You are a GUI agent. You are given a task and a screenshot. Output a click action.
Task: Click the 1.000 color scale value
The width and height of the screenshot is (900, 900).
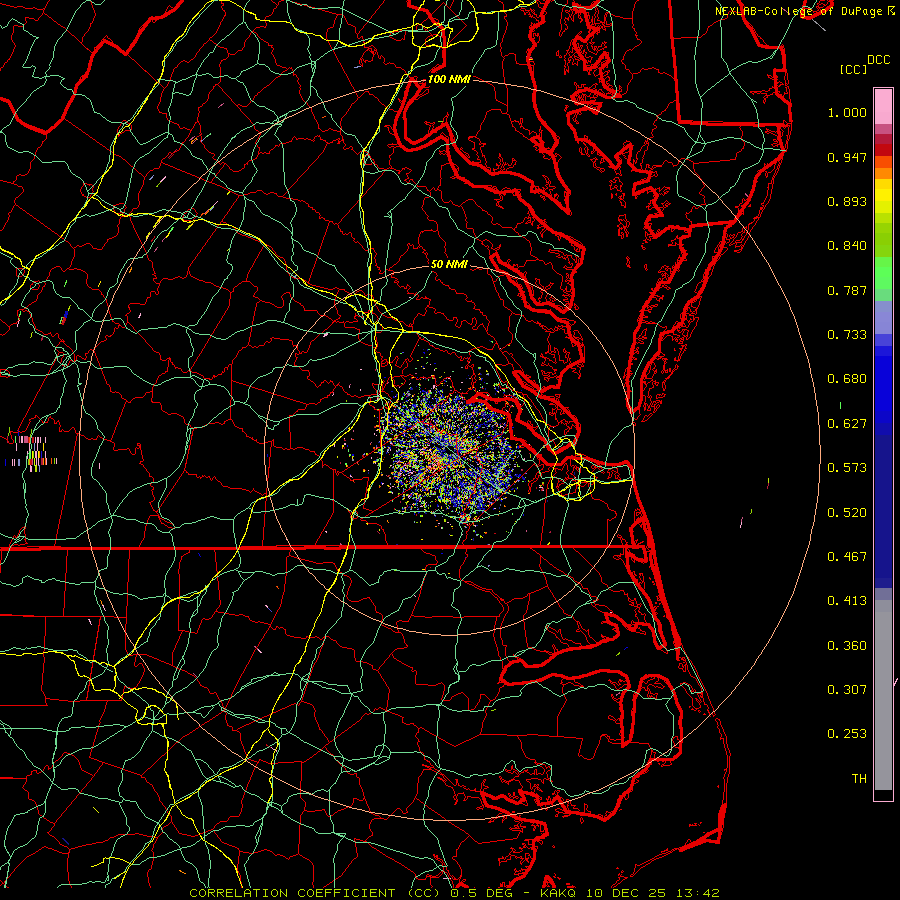tap(847, 112)
